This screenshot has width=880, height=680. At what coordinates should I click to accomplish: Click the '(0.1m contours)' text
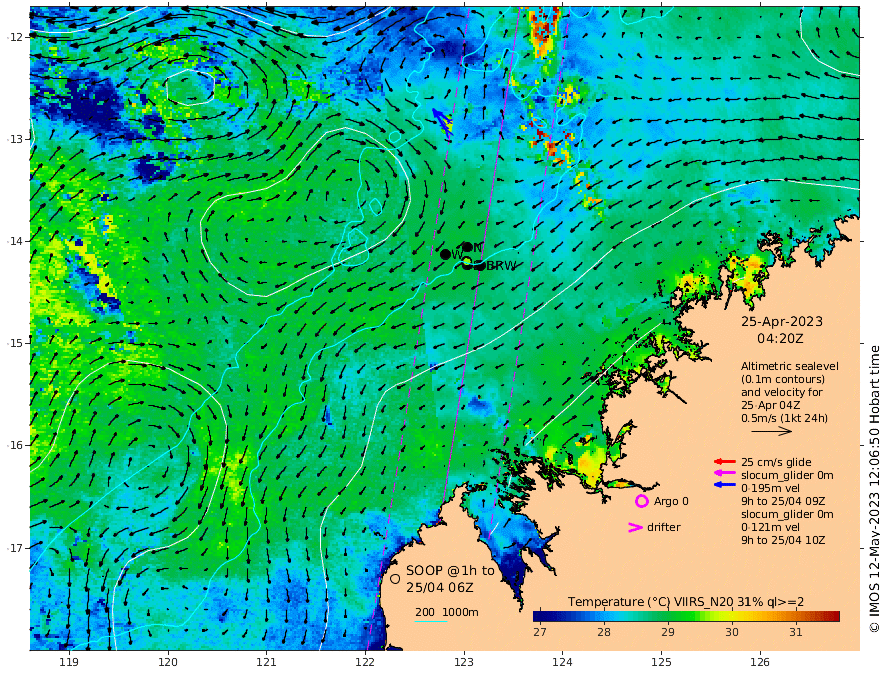point(783,379)
